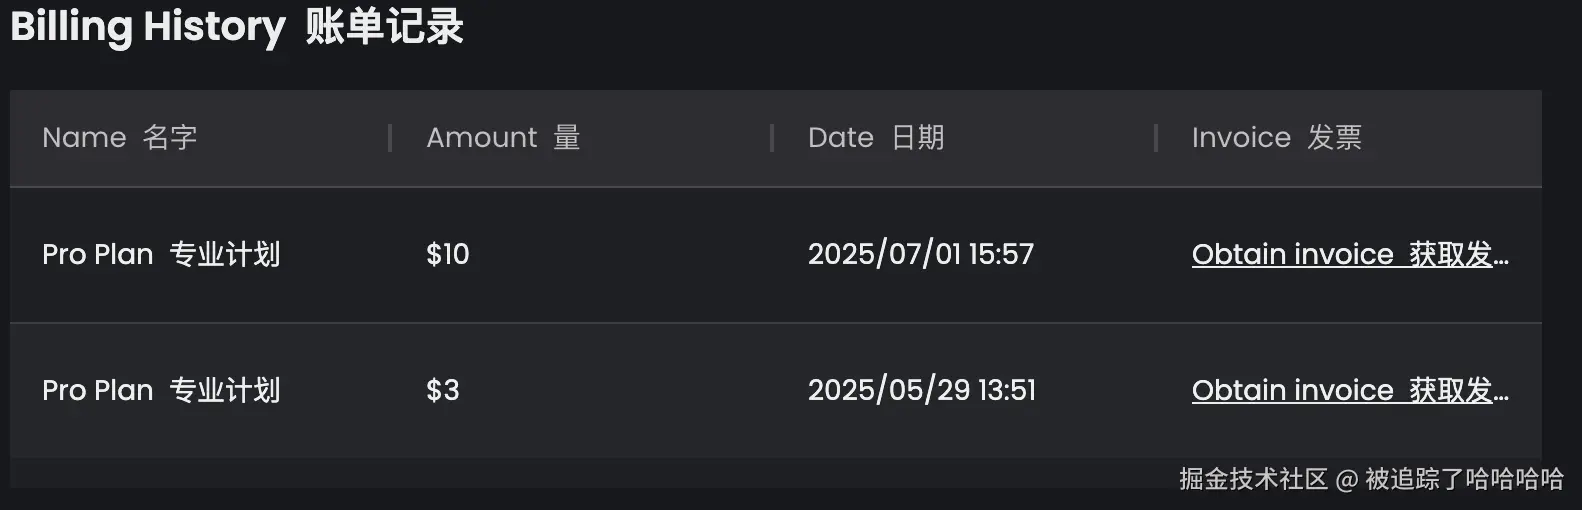Click the 2025/07/01 15:57 date cell

(920, 255)
